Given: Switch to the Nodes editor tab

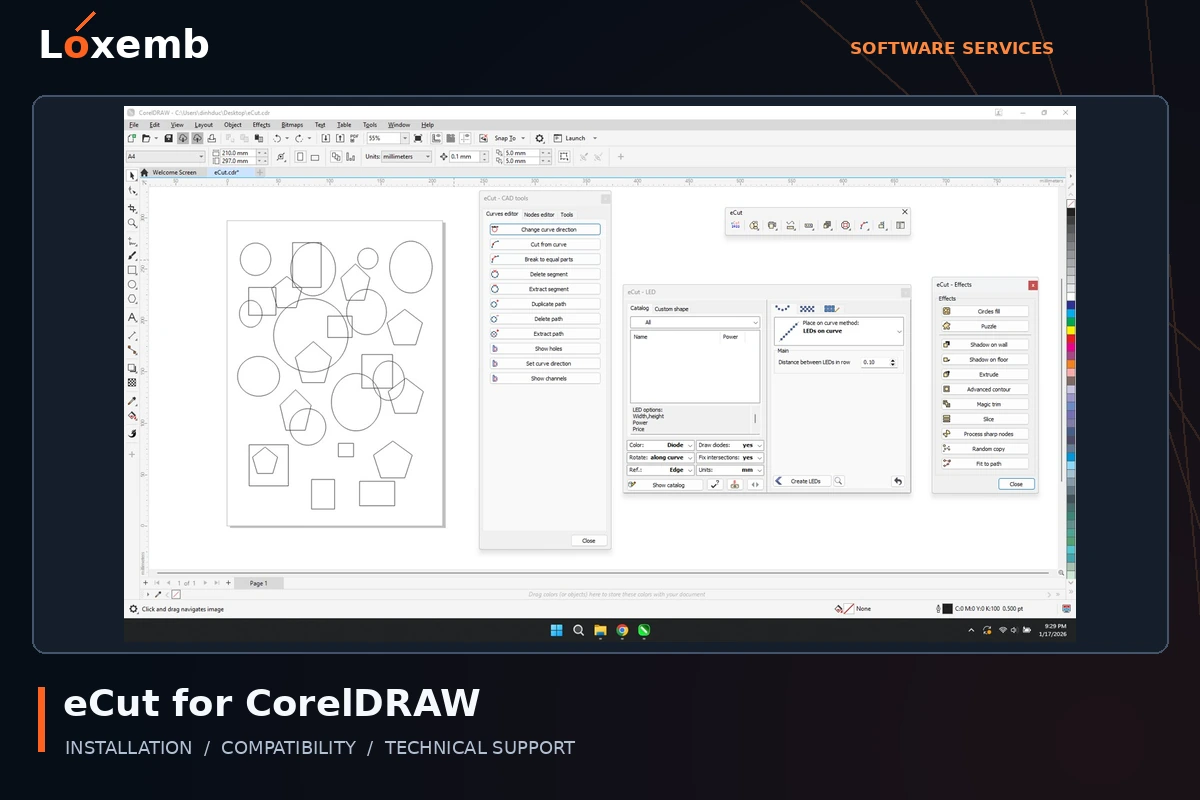Looking at the screenshot, I should click(x=539, y=214).
